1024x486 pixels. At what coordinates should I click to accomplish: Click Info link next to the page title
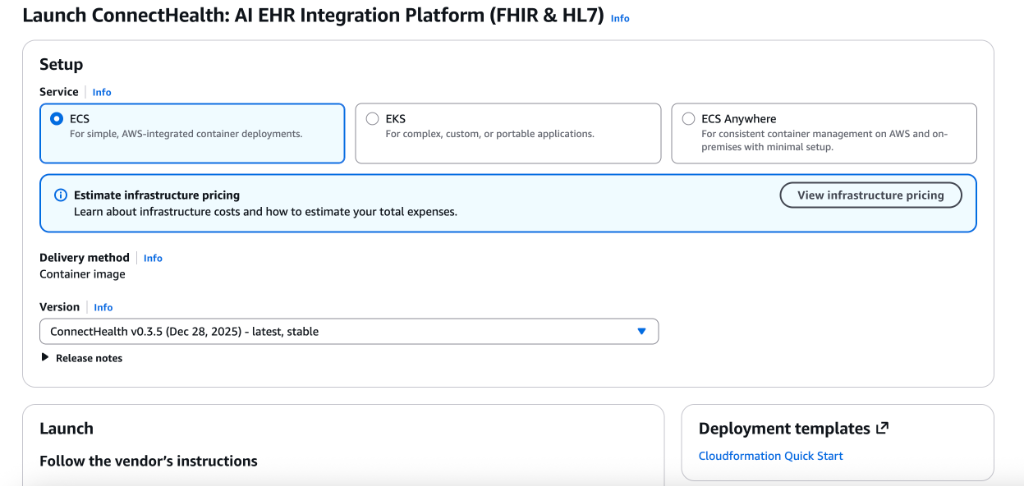click(x=620, y=18)
